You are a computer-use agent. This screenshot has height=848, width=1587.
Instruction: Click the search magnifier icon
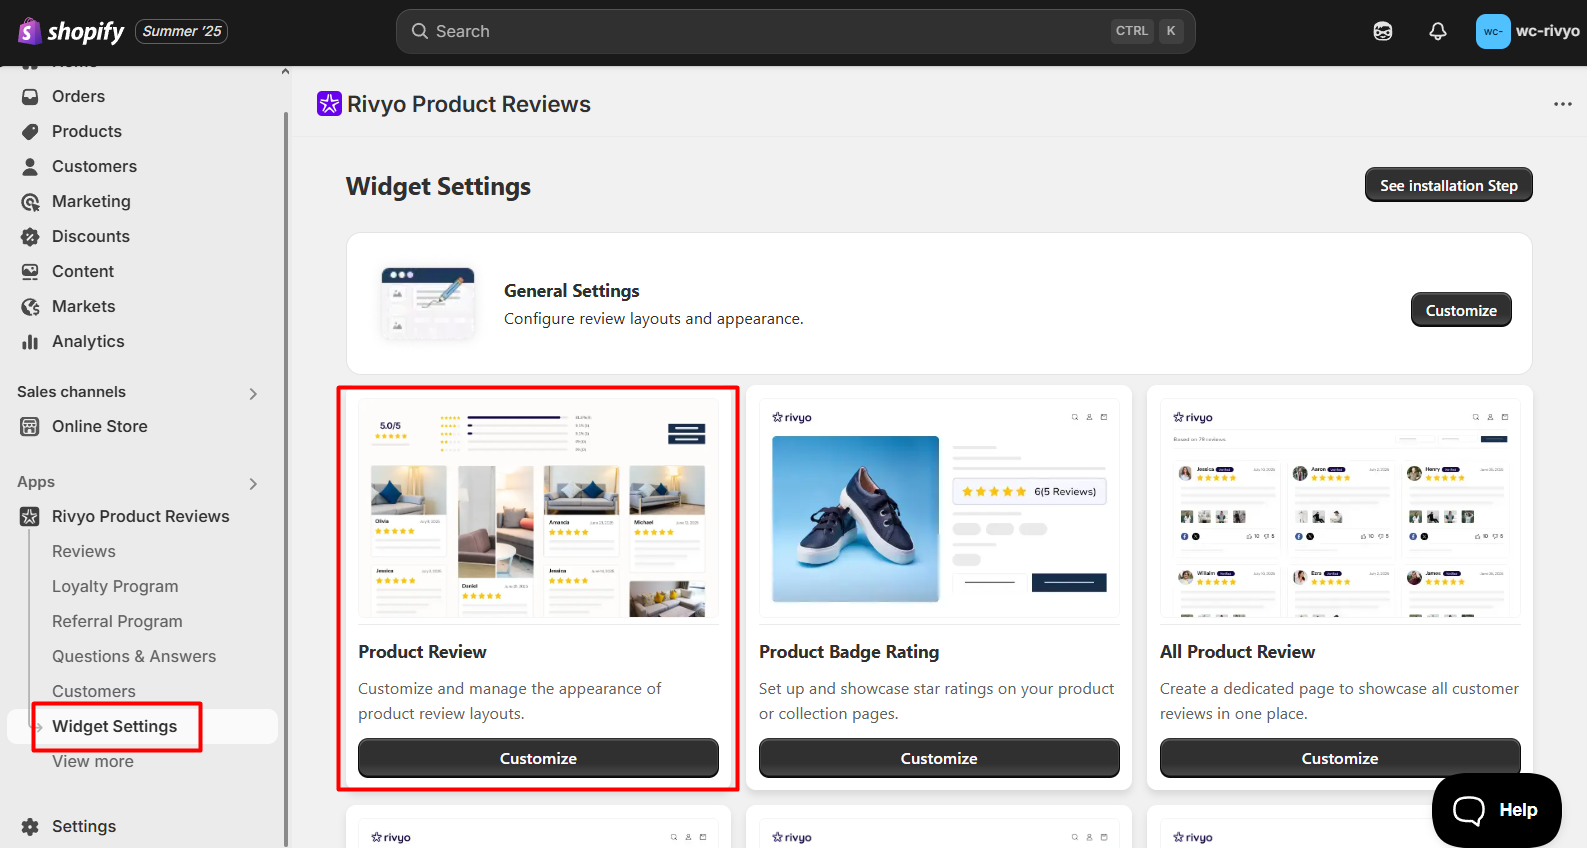pos(420,31)
